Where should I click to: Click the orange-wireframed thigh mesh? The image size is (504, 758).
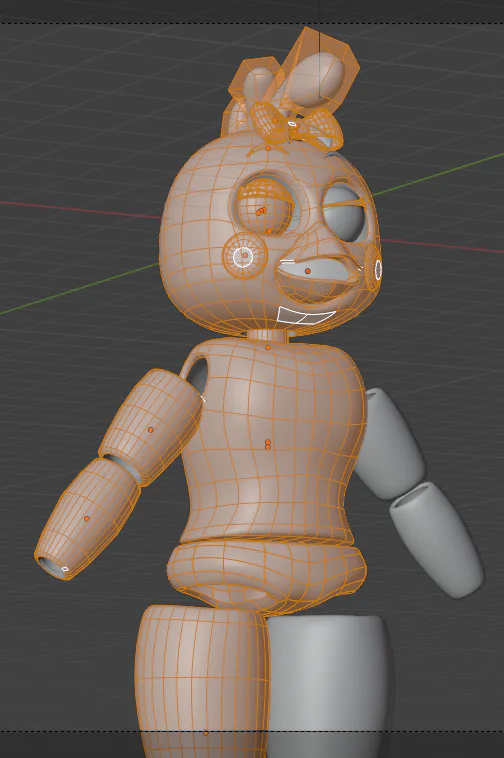(203, 682)
